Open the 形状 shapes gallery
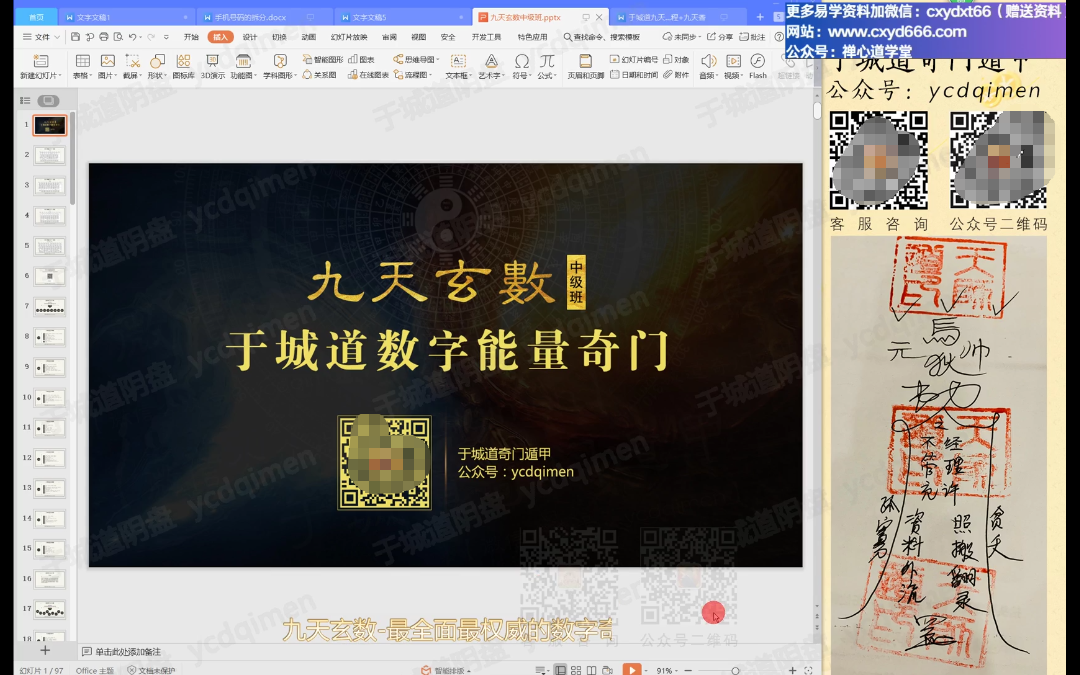1080x675 pixels. pyautogui.click(x=157, y=66)
